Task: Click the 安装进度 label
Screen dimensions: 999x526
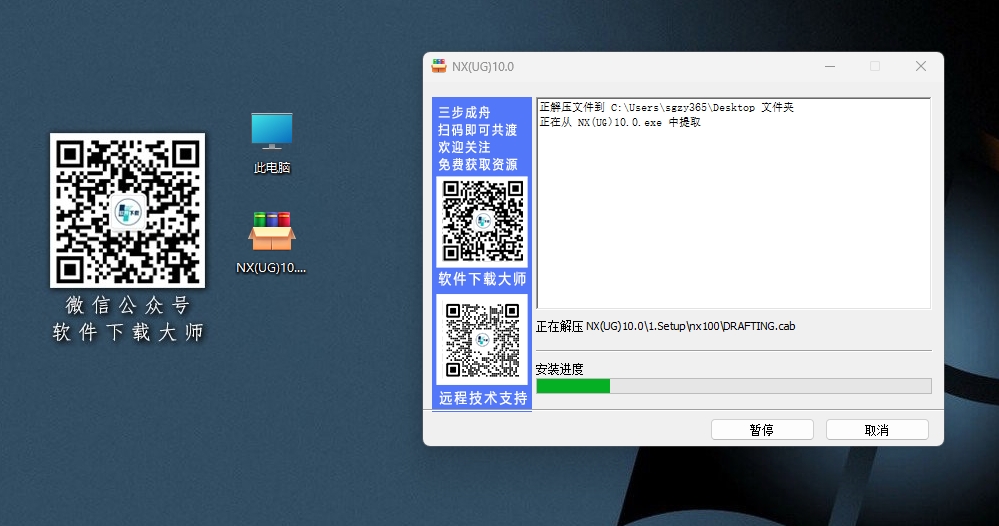Action: [559, 369]
